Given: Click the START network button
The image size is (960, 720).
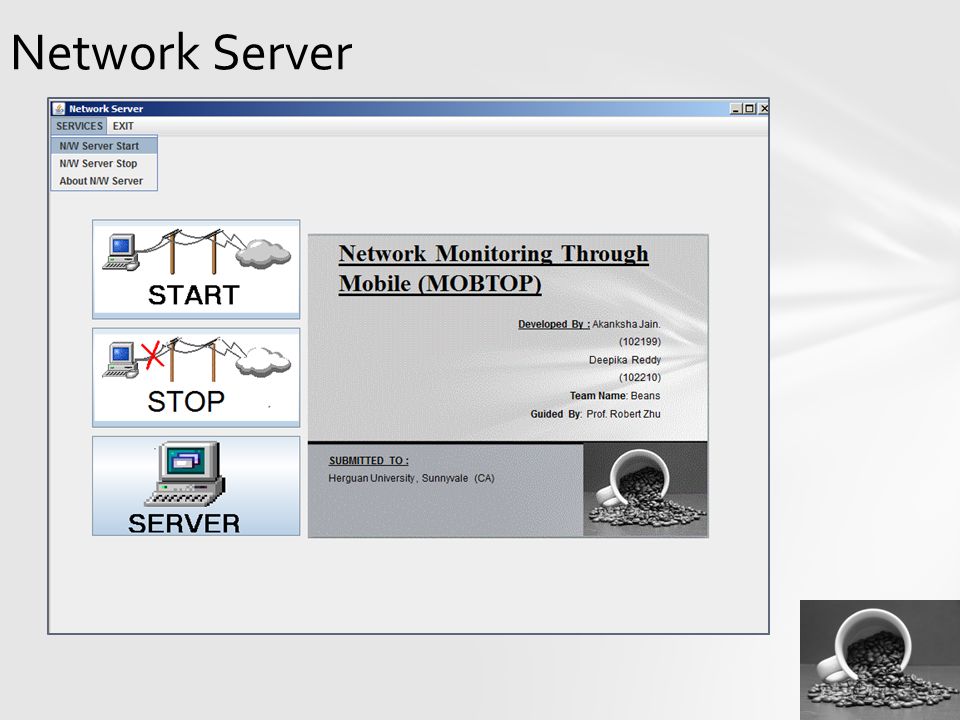Looking at the screenshot, I should tap(196, 269).
